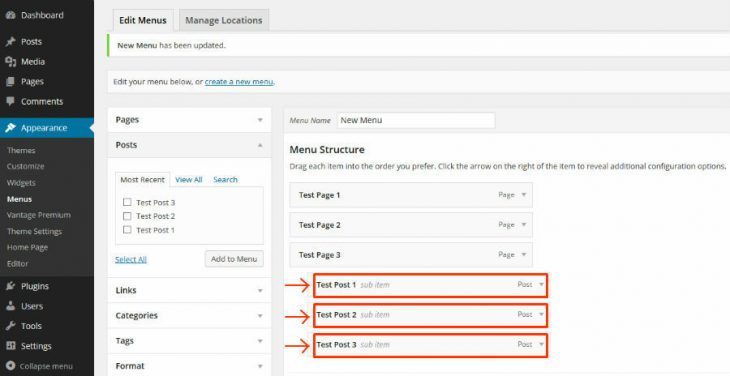Click the Tools wrench icon

10,326
